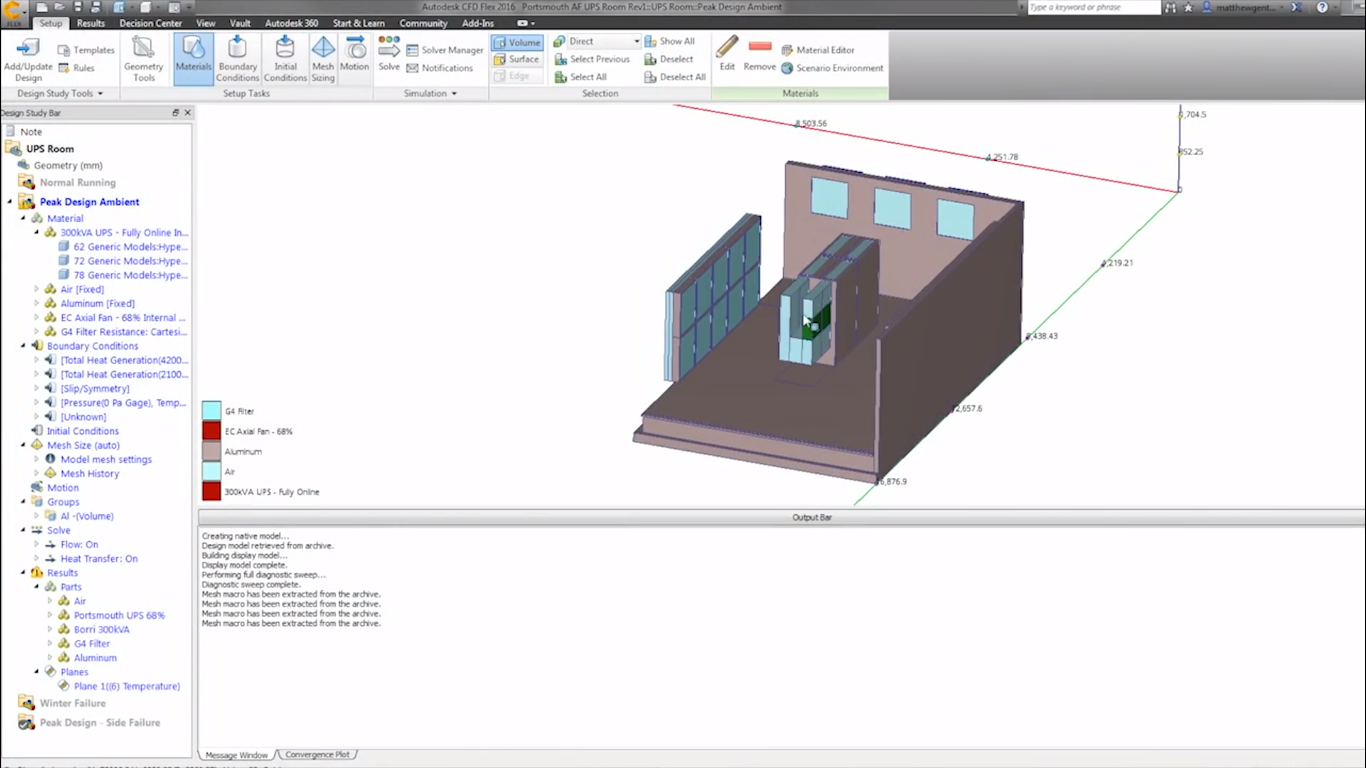Select Initial Conditions tree item
1366x768 pixels.
82,431
